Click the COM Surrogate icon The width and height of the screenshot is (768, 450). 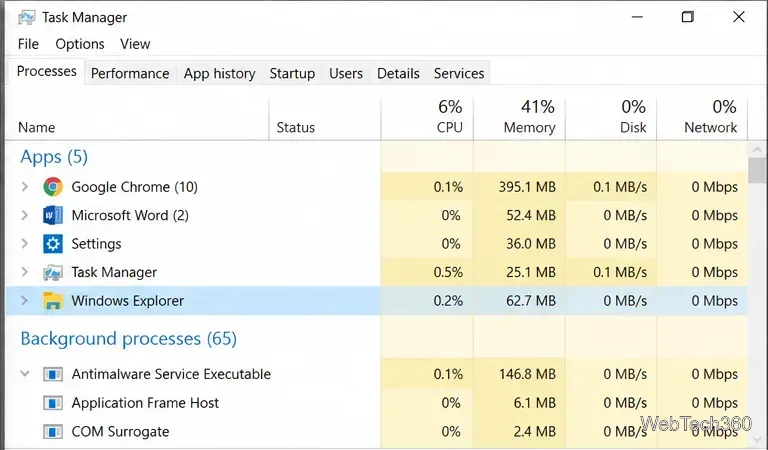53,432
